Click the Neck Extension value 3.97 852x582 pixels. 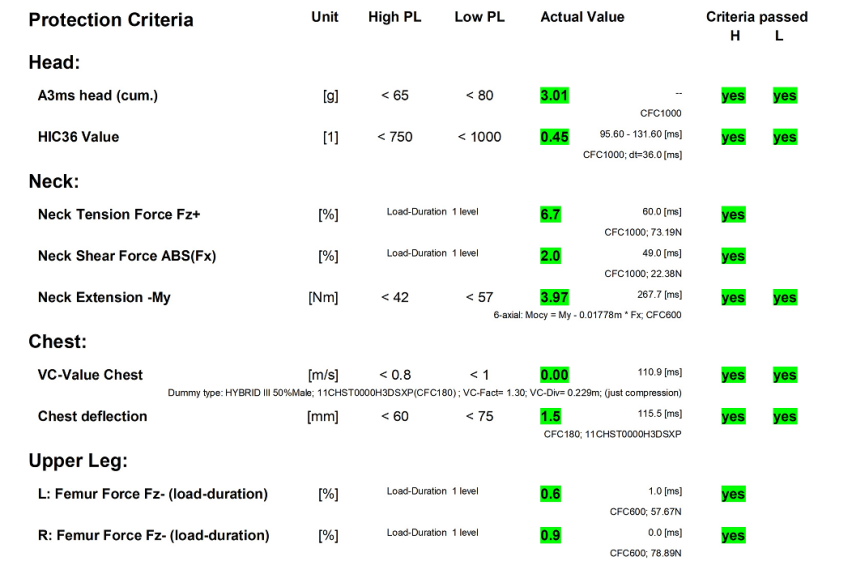click(554, 297)
